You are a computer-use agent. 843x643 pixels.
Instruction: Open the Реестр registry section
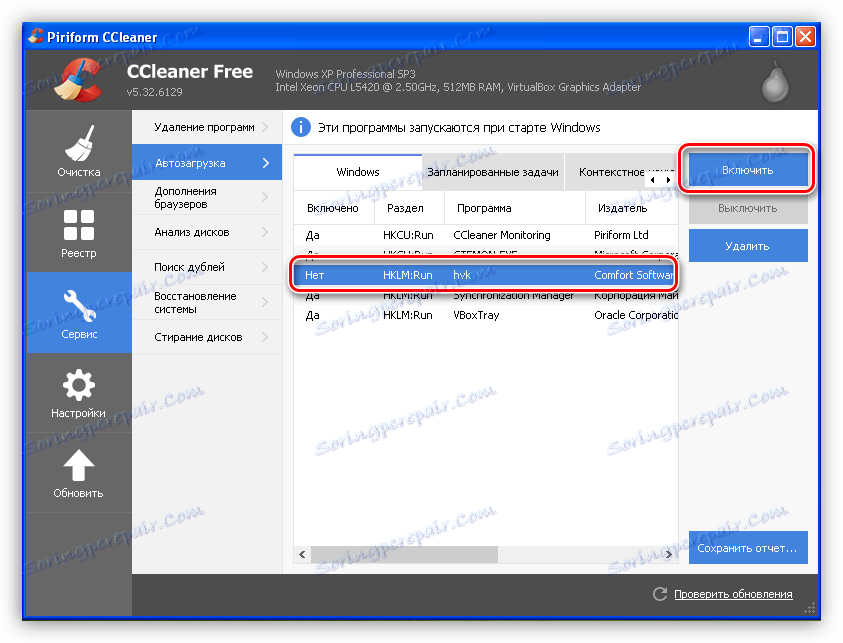pyautogui.click(x=79, y=233)
